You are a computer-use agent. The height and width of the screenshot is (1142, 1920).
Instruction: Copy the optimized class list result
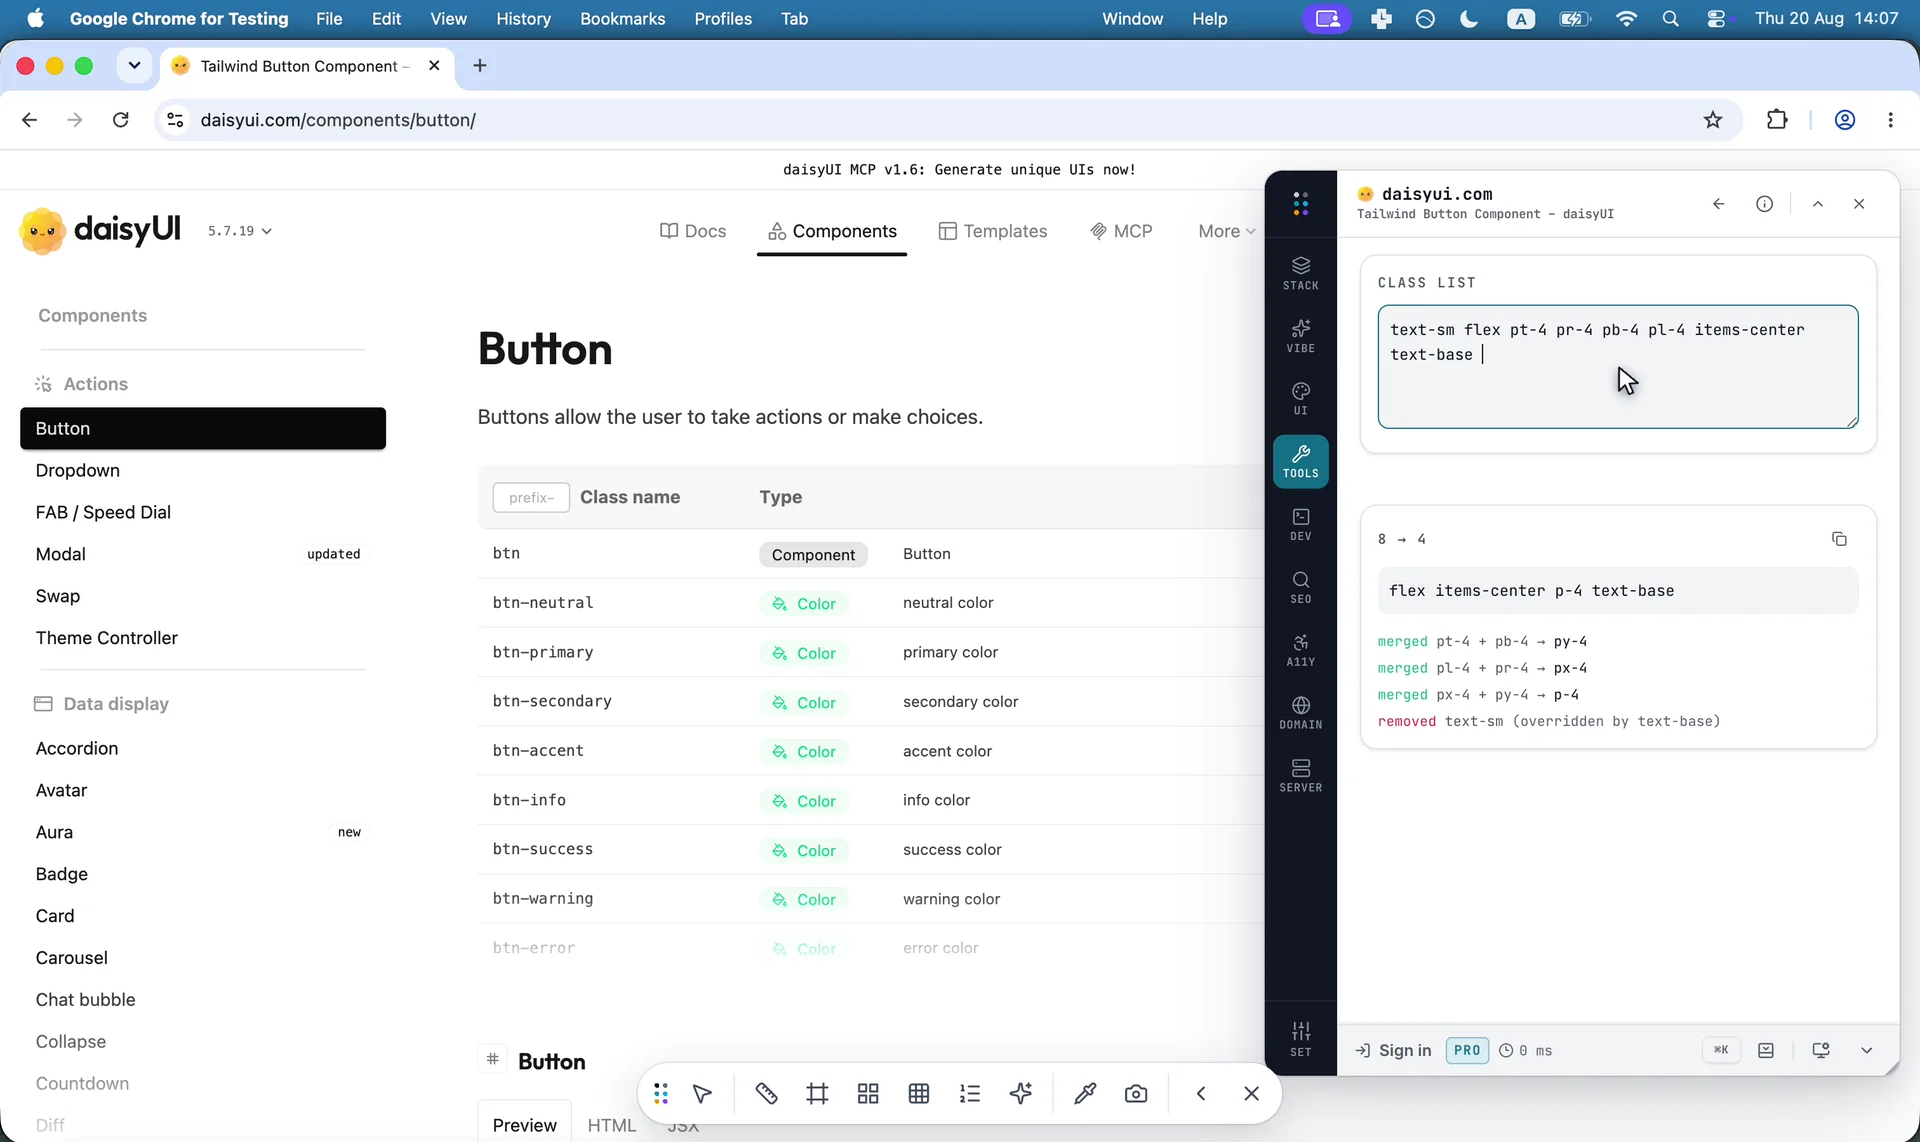click(x=1839, y=539)
